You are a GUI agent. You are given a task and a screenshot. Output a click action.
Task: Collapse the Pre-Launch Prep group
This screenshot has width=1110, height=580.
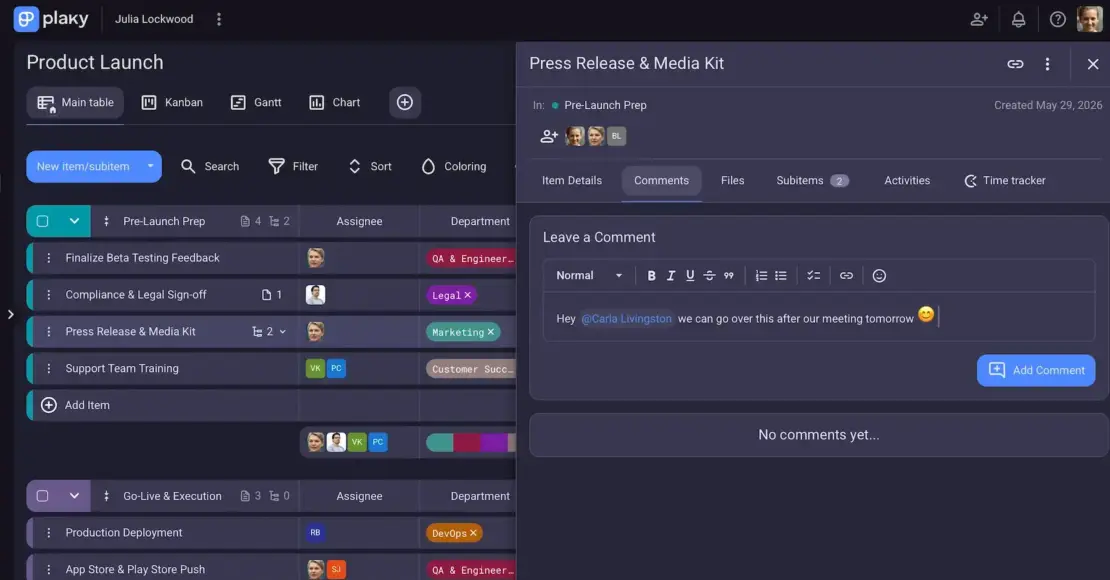click(74, 221)
